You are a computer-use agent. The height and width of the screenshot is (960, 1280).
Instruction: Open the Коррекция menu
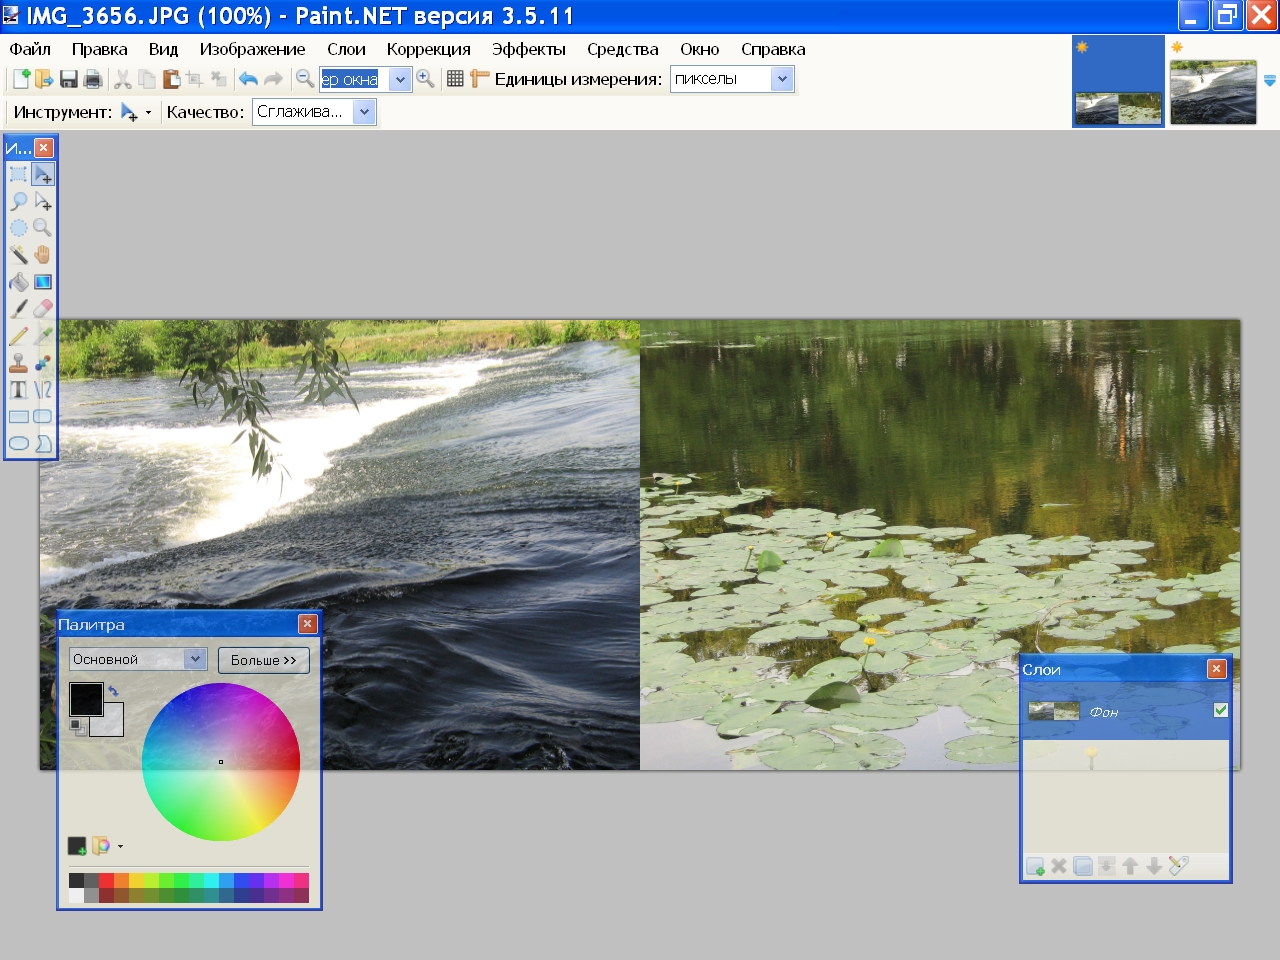pos(428,49)
